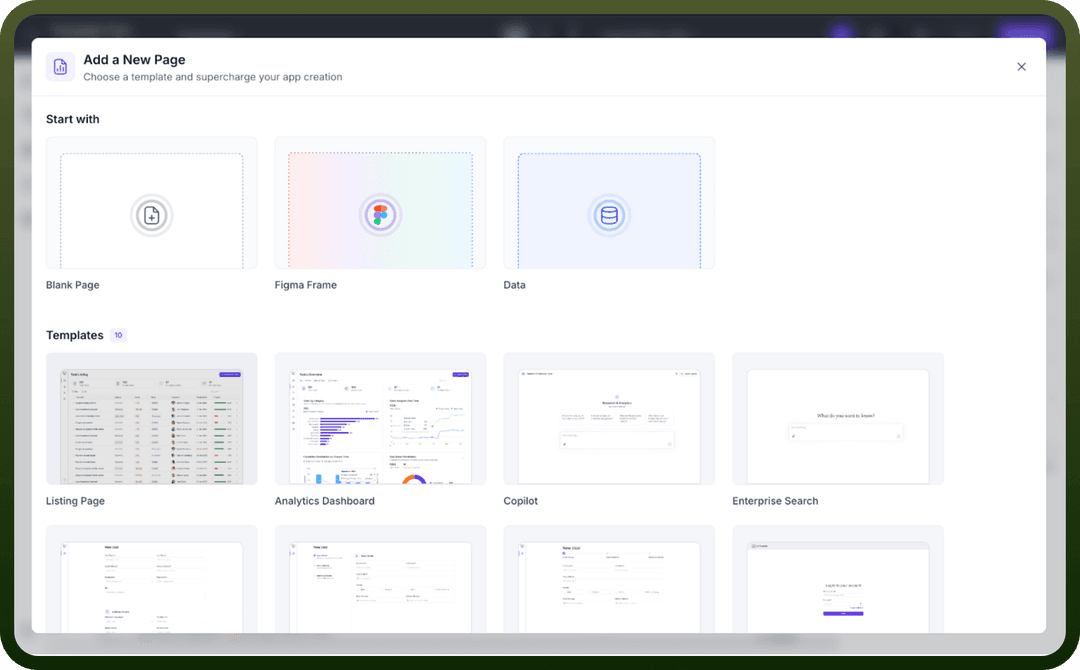1080x670 pixels.
Task: Select the Blank Page card
Action: pyautogui.click(x=152, y=202)
